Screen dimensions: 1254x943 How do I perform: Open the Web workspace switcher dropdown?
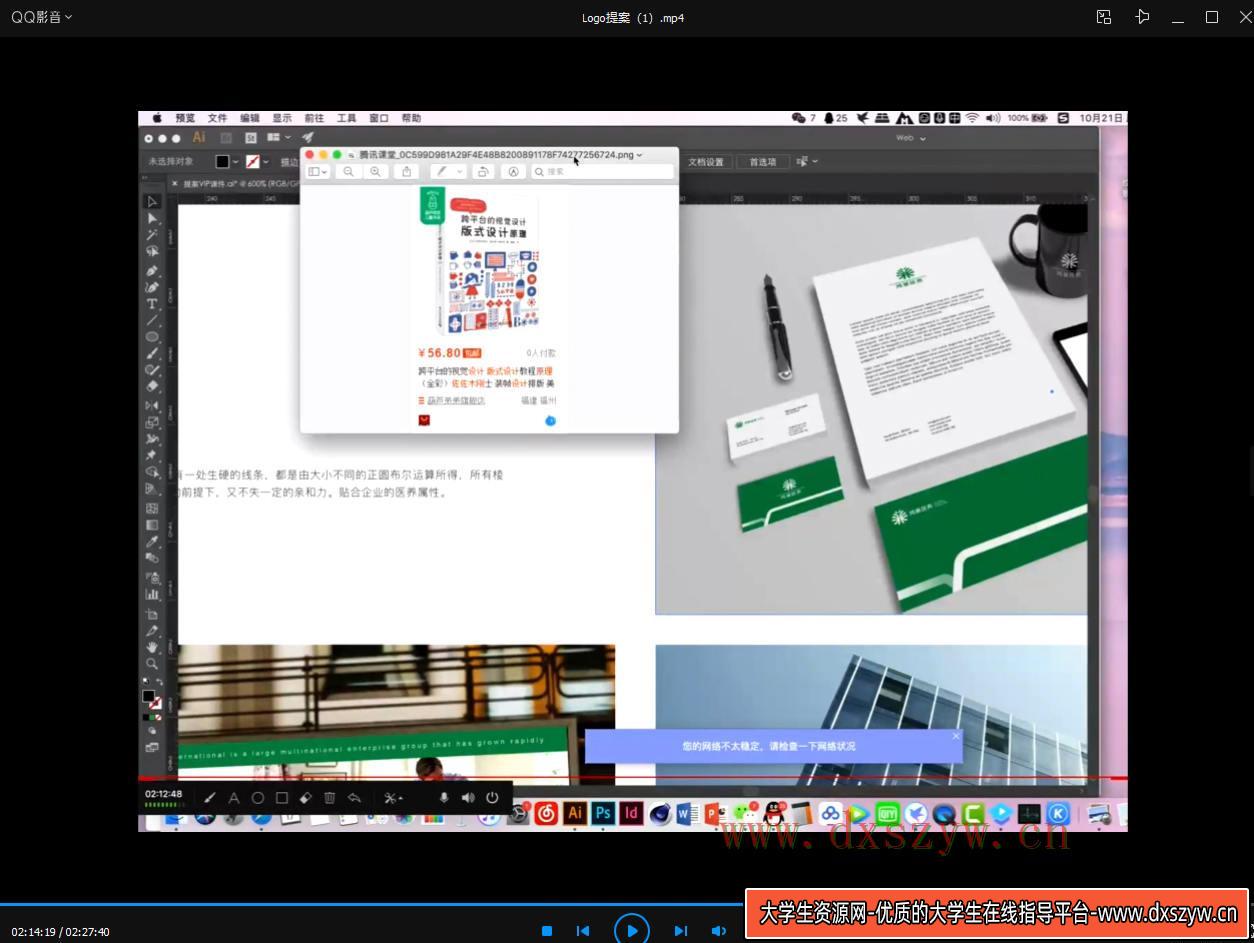pyautogui.click(x=911, y=138)
